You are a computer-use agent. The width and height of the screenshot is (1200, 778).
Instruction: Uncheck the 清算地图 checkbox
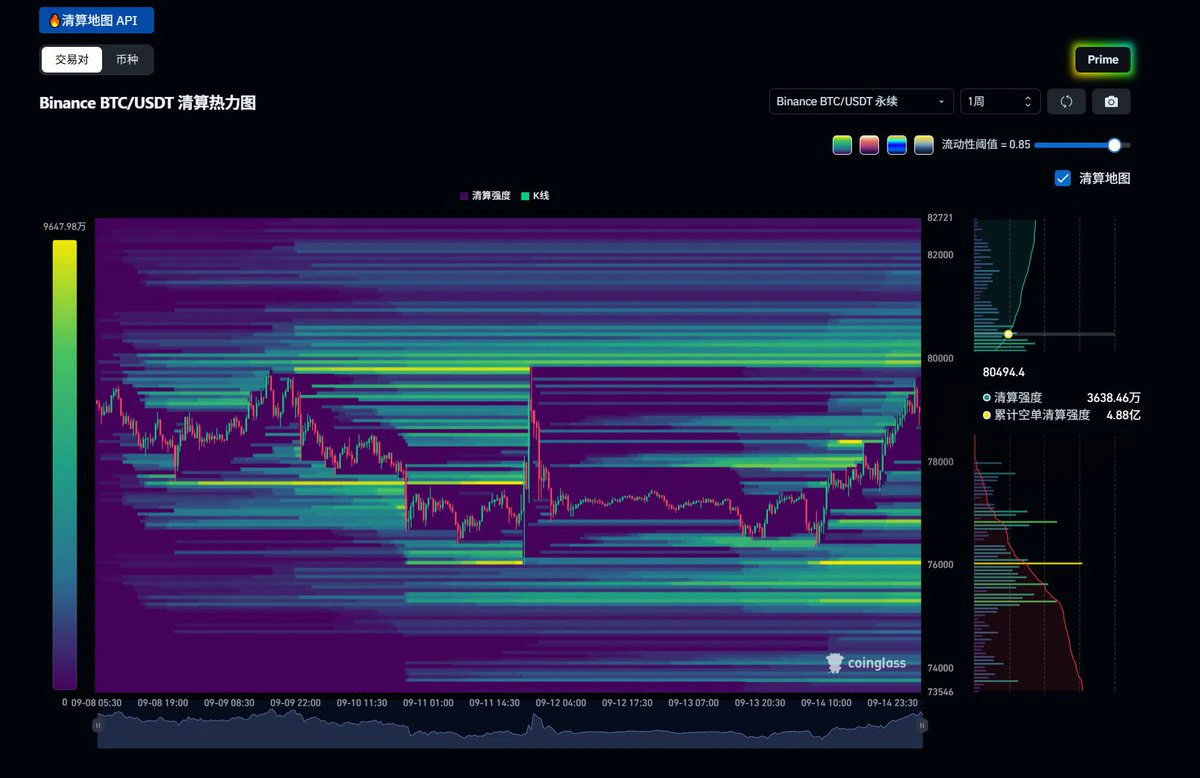1063,178
